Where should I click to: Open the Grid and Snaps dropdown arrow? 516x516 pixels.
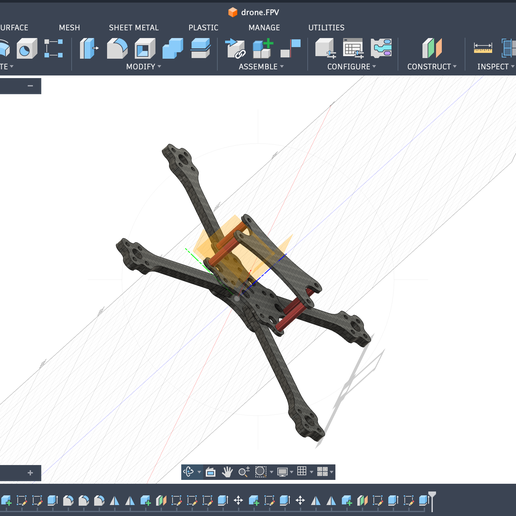click(311, 472)
